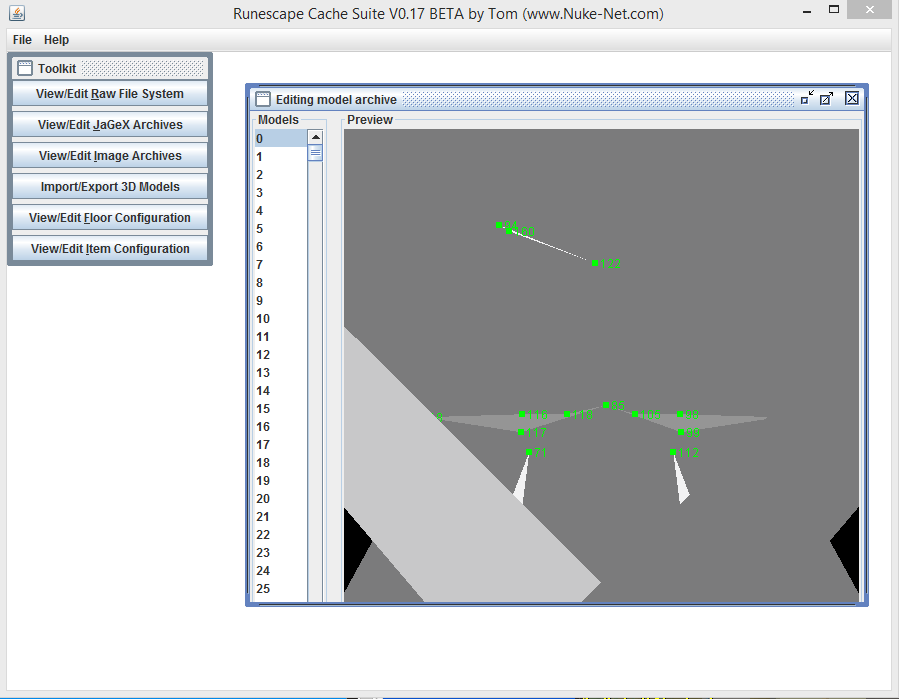
Task: Launch Import/Export 3D Models
Action: click(x=110, y=186)
